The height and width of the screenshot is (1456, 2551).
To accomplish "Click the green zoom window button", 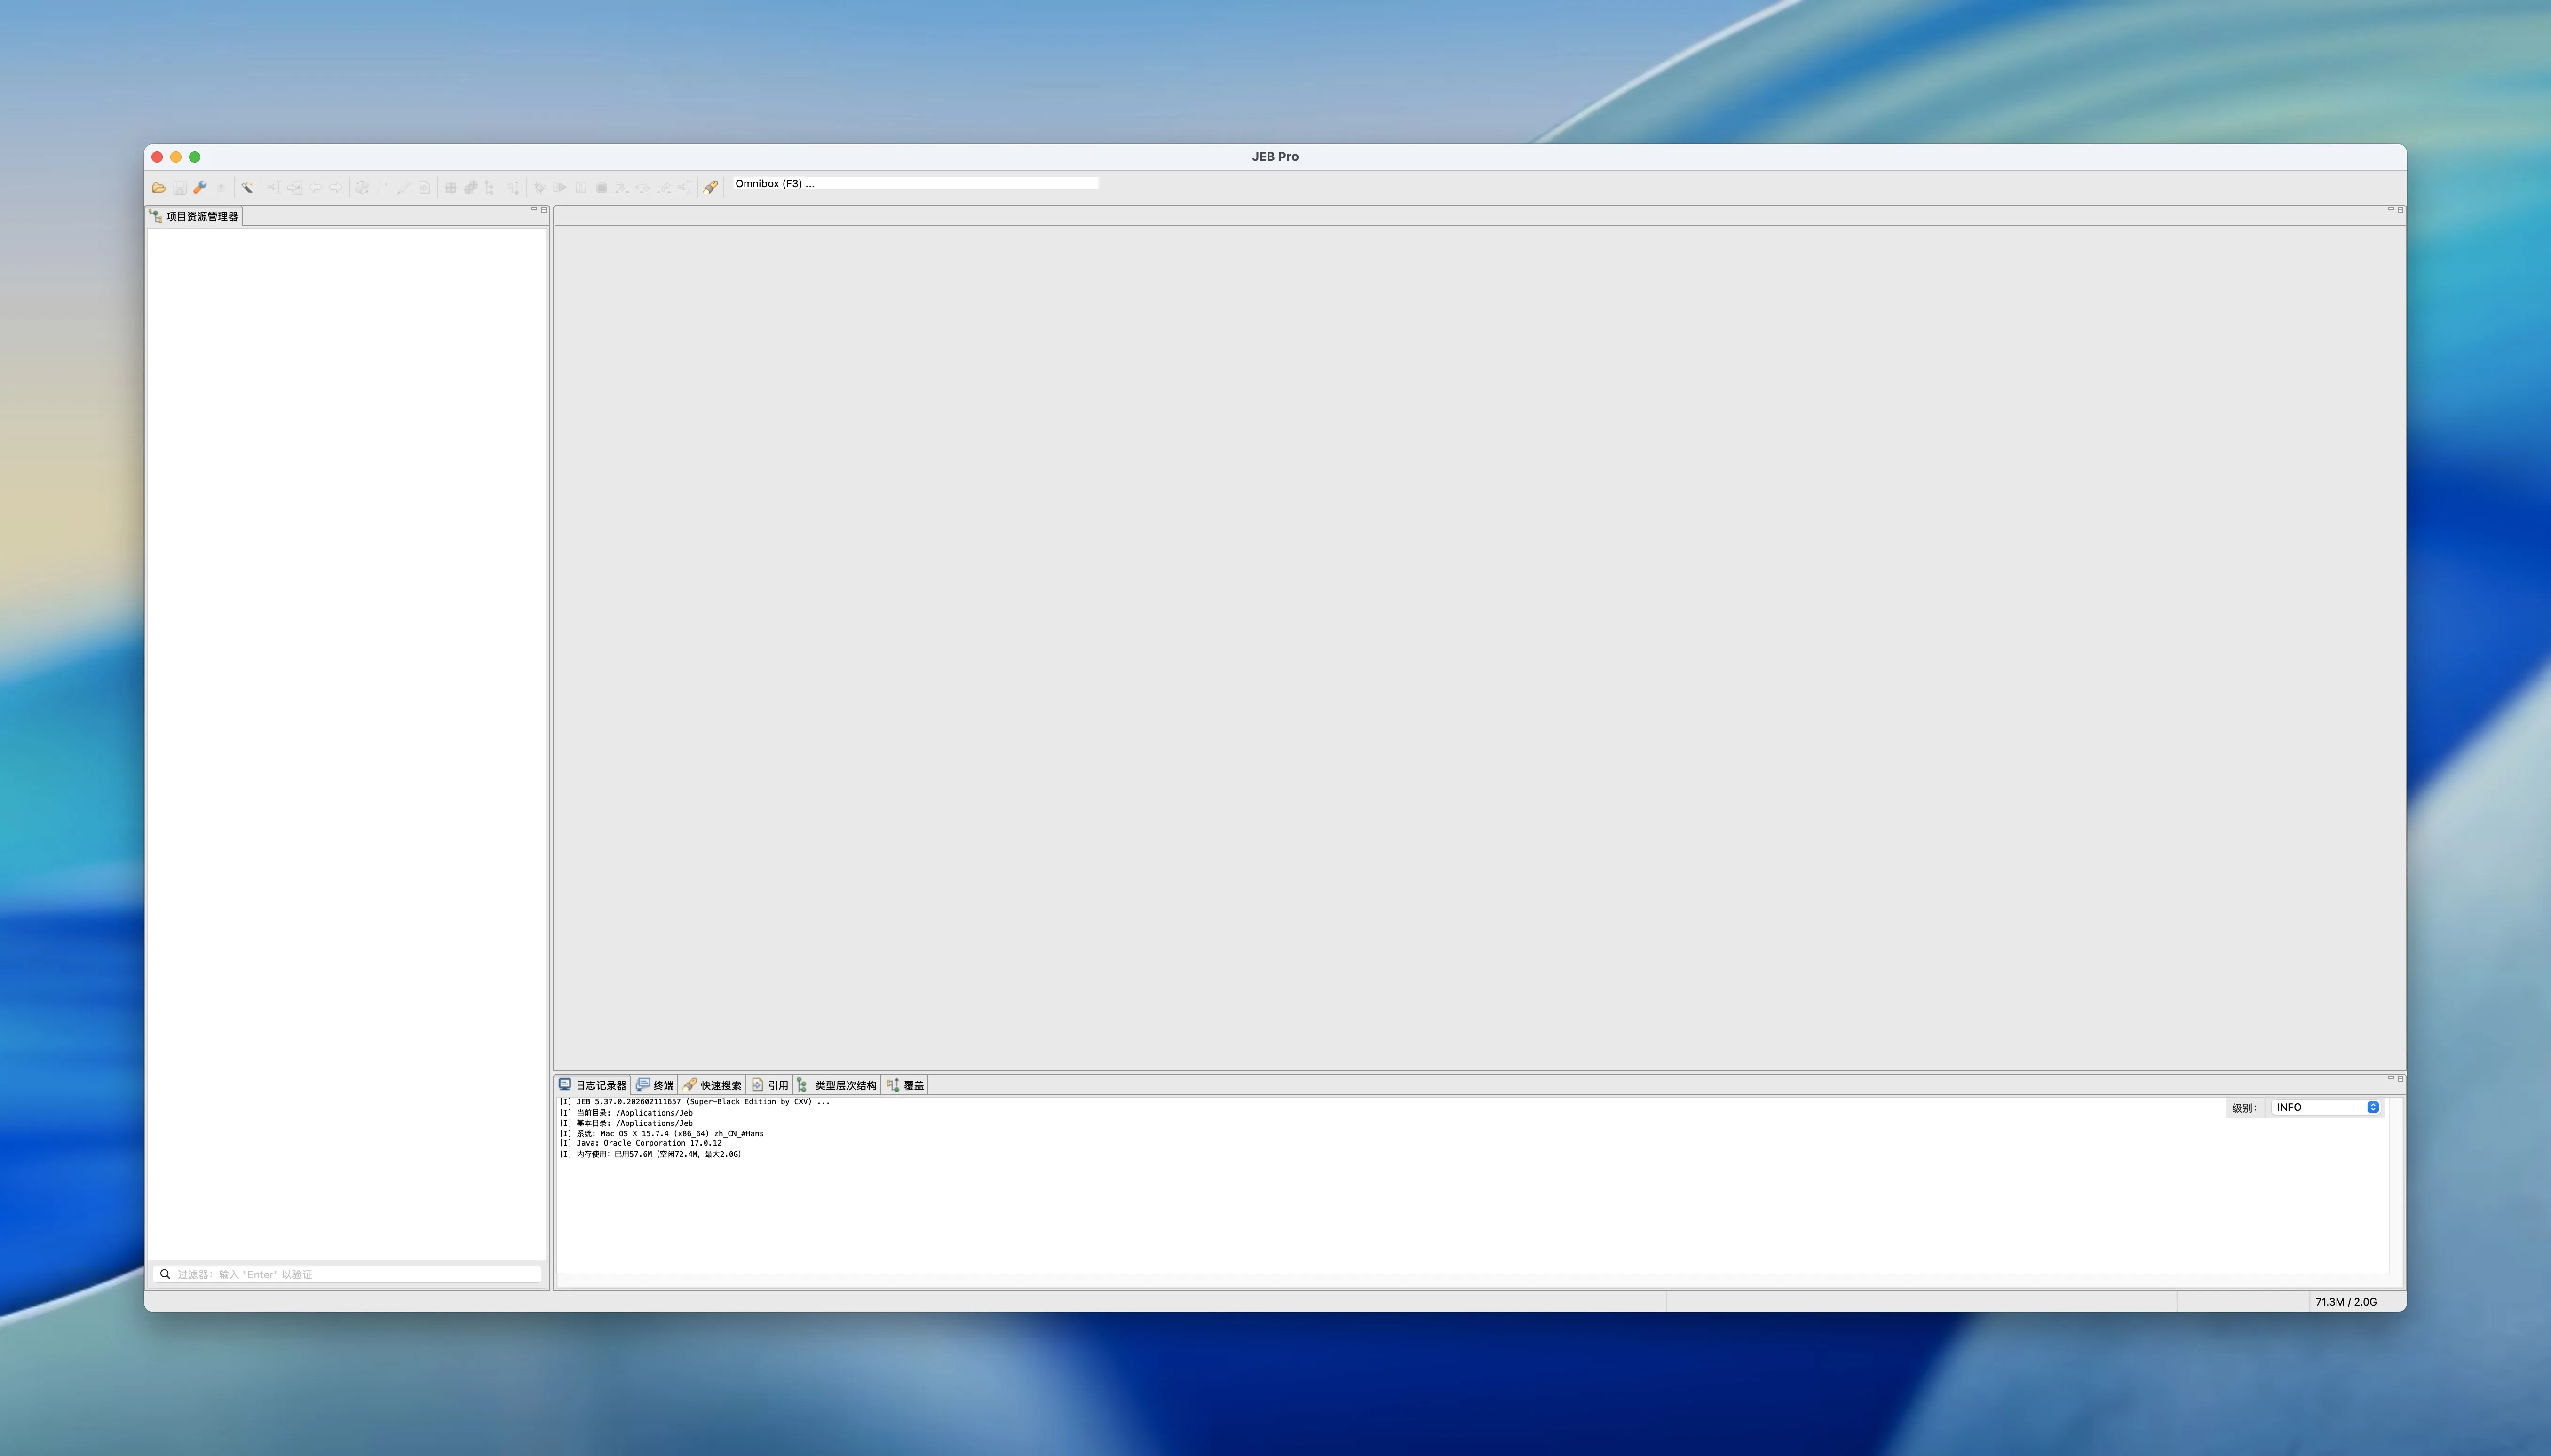I will coord(195,157).
